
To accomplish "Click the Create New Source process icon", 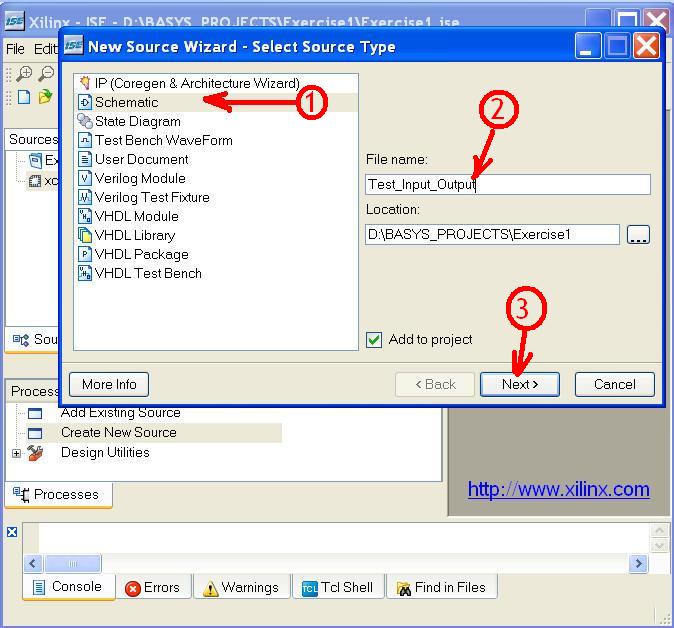I will (x=35, y=433).
